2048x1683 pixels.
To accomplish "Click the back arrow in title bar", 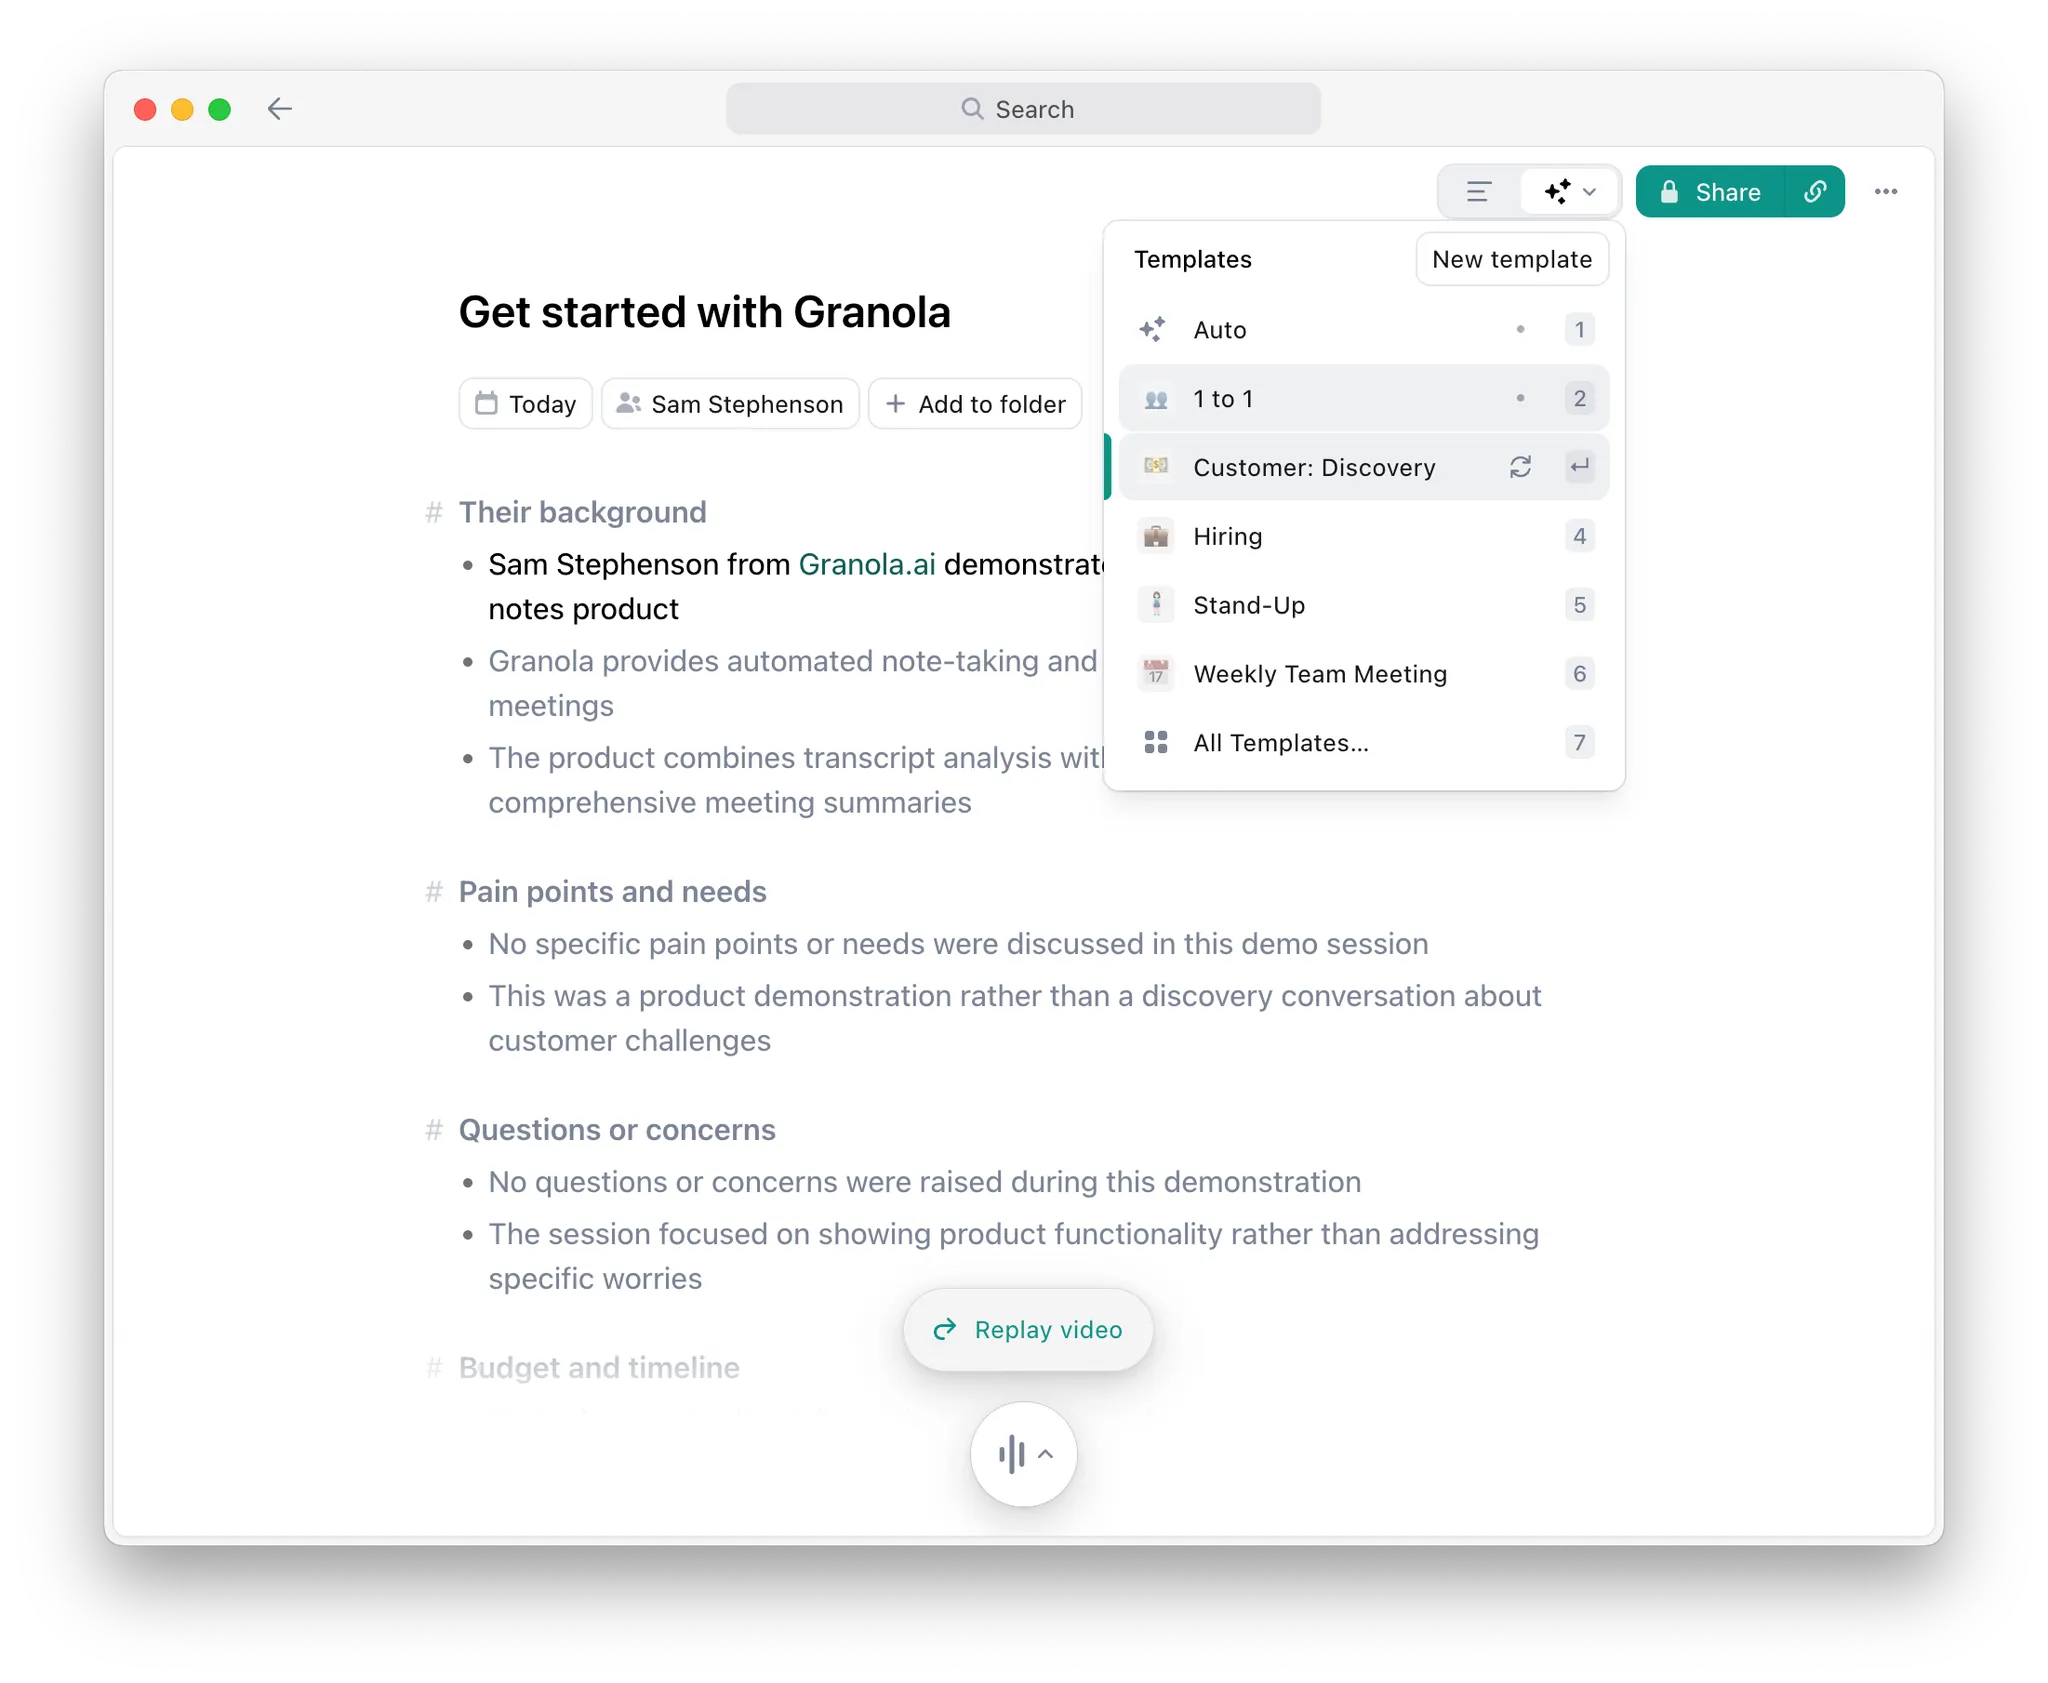I will (280, 109).
